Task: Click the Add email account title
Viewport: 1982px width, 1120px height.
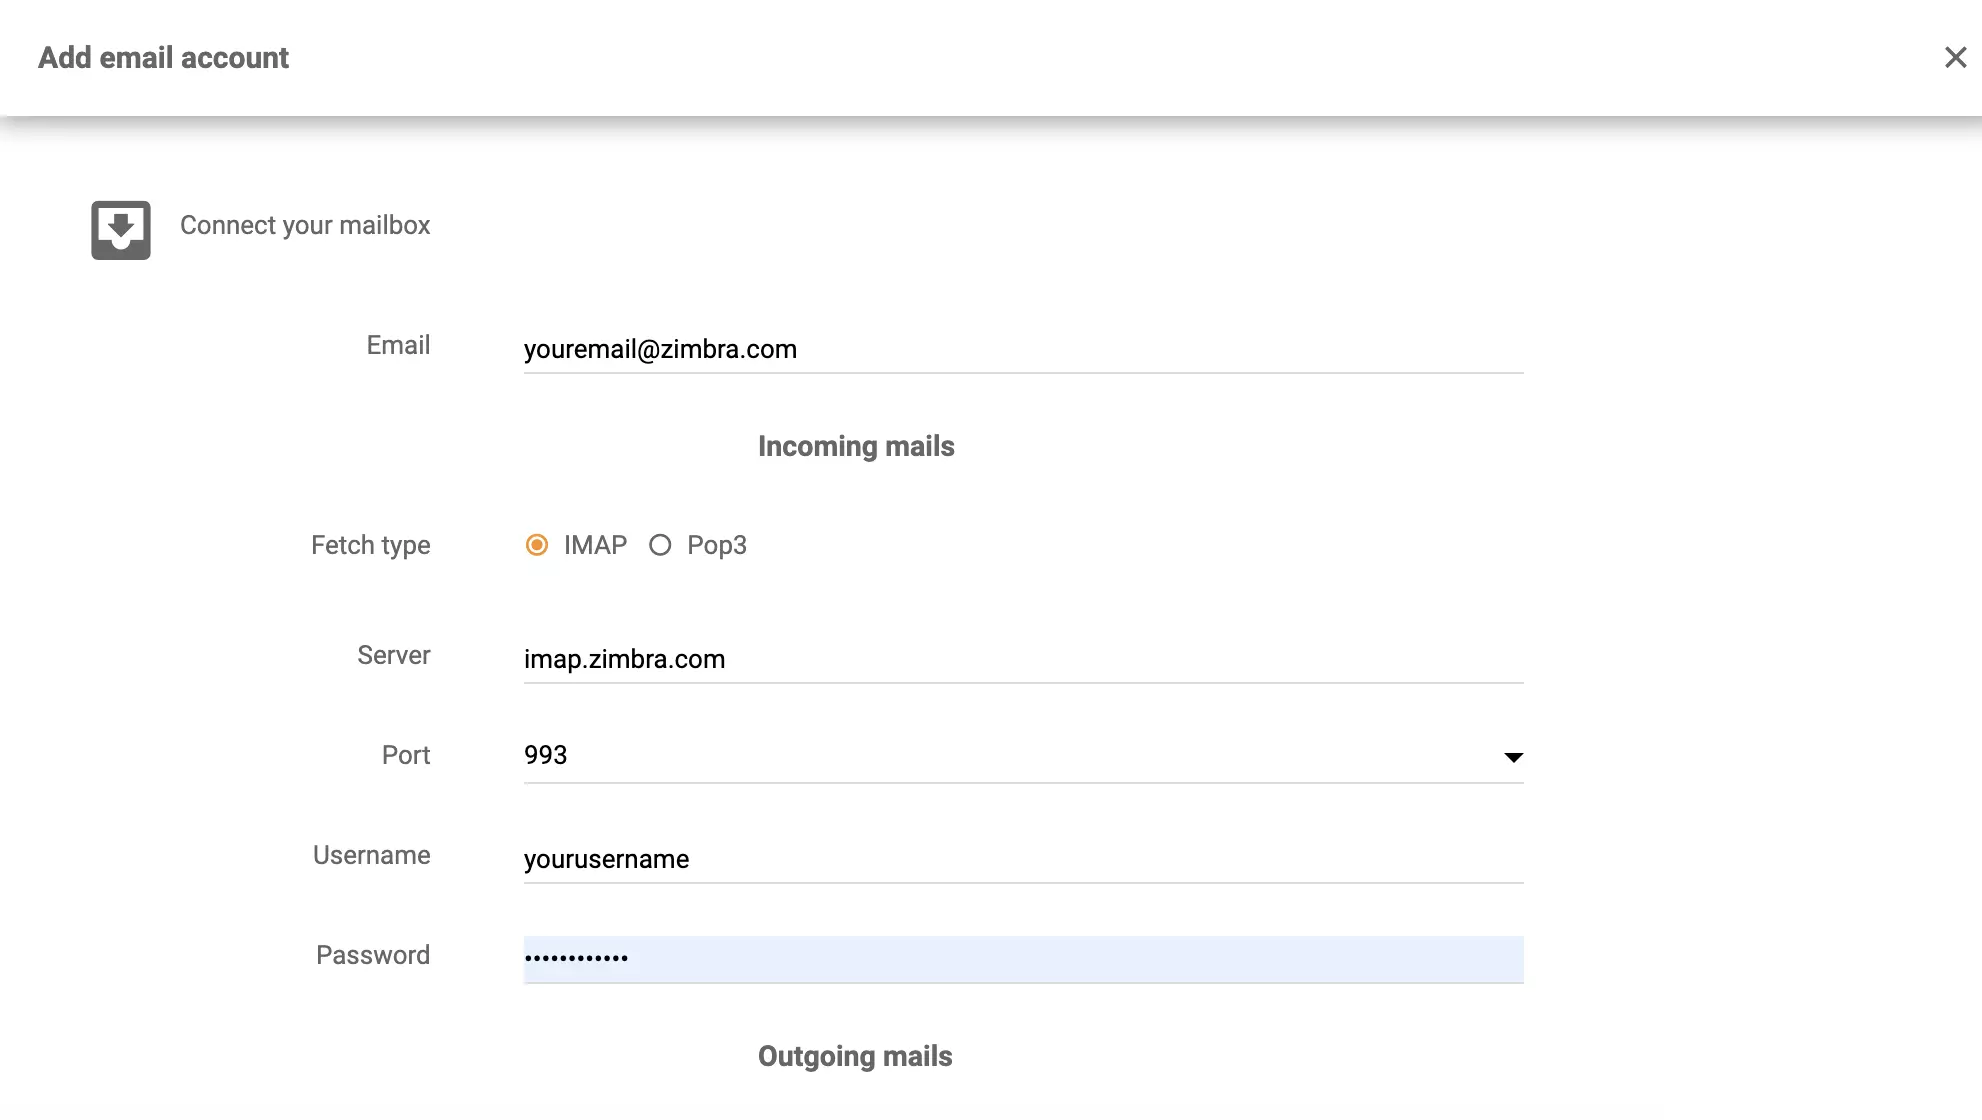Action: (x=163, y=57)
